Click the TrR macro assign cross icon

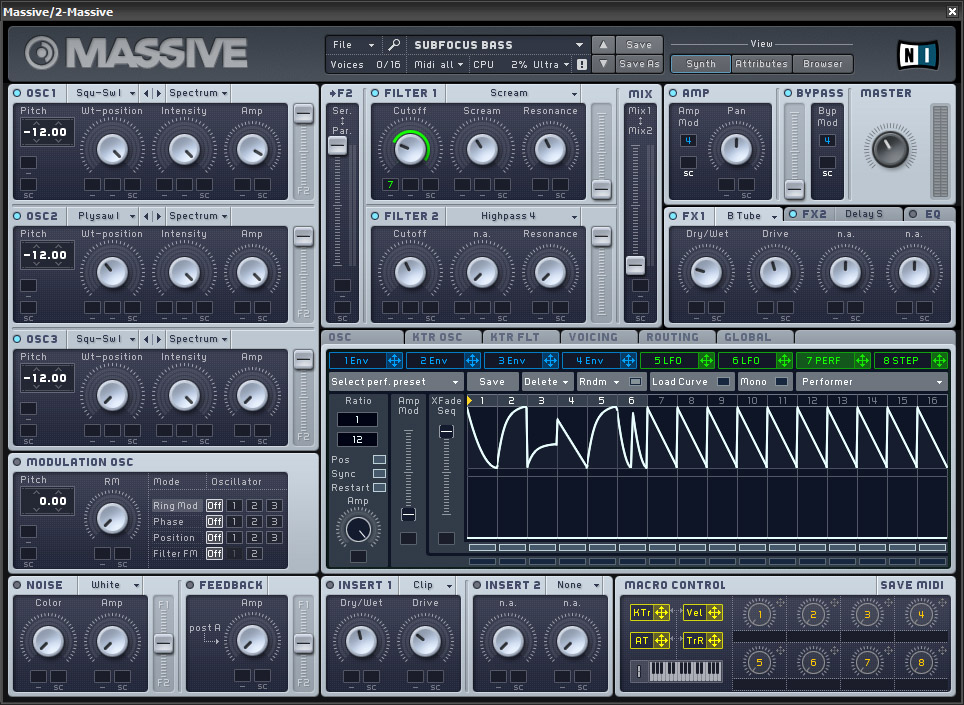point(714,640)
